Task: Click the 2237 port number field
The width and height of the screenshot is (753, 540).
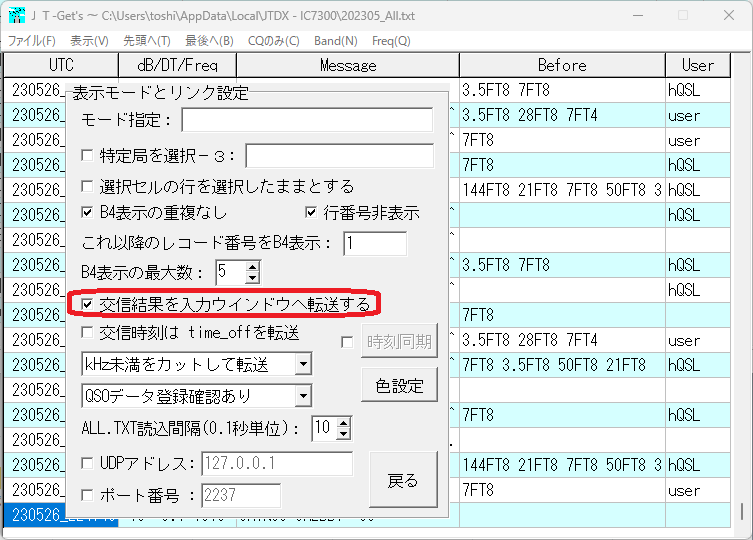Action: [241, 495]
